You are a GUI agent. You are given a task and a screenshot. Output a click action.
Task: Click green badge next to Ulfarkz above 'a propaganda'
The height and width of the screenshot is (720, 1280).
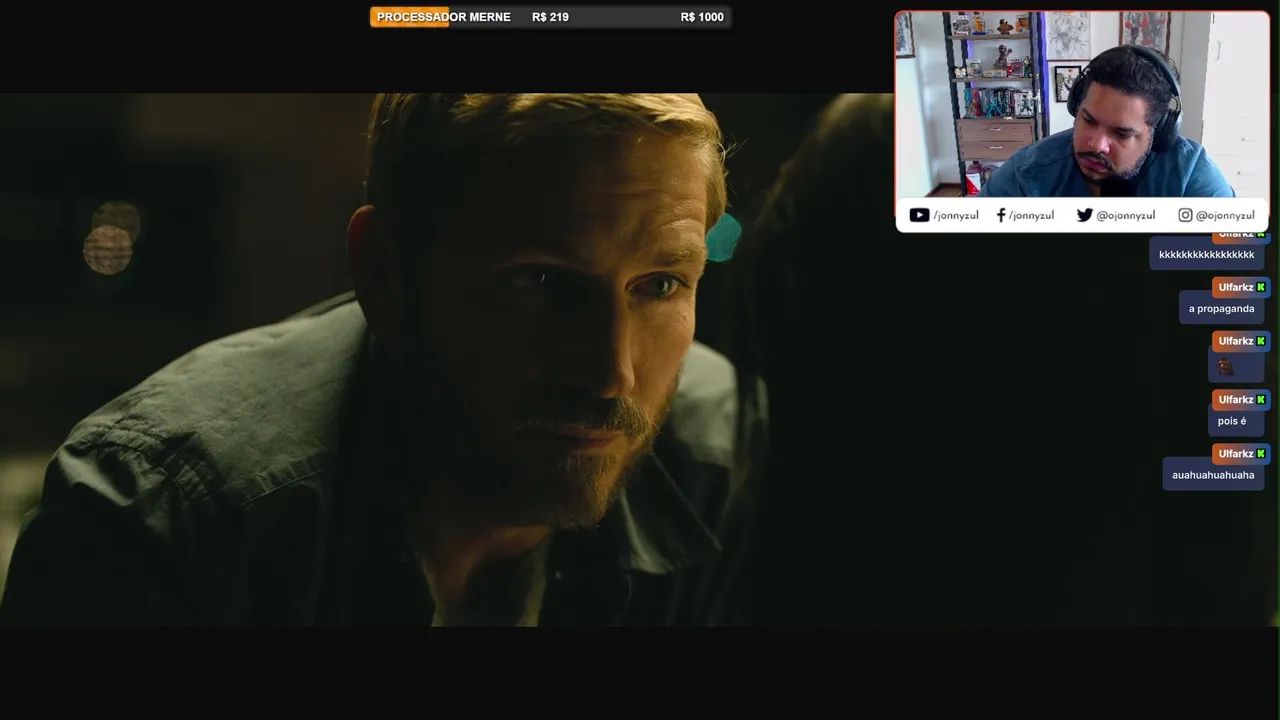(1261, 287)
